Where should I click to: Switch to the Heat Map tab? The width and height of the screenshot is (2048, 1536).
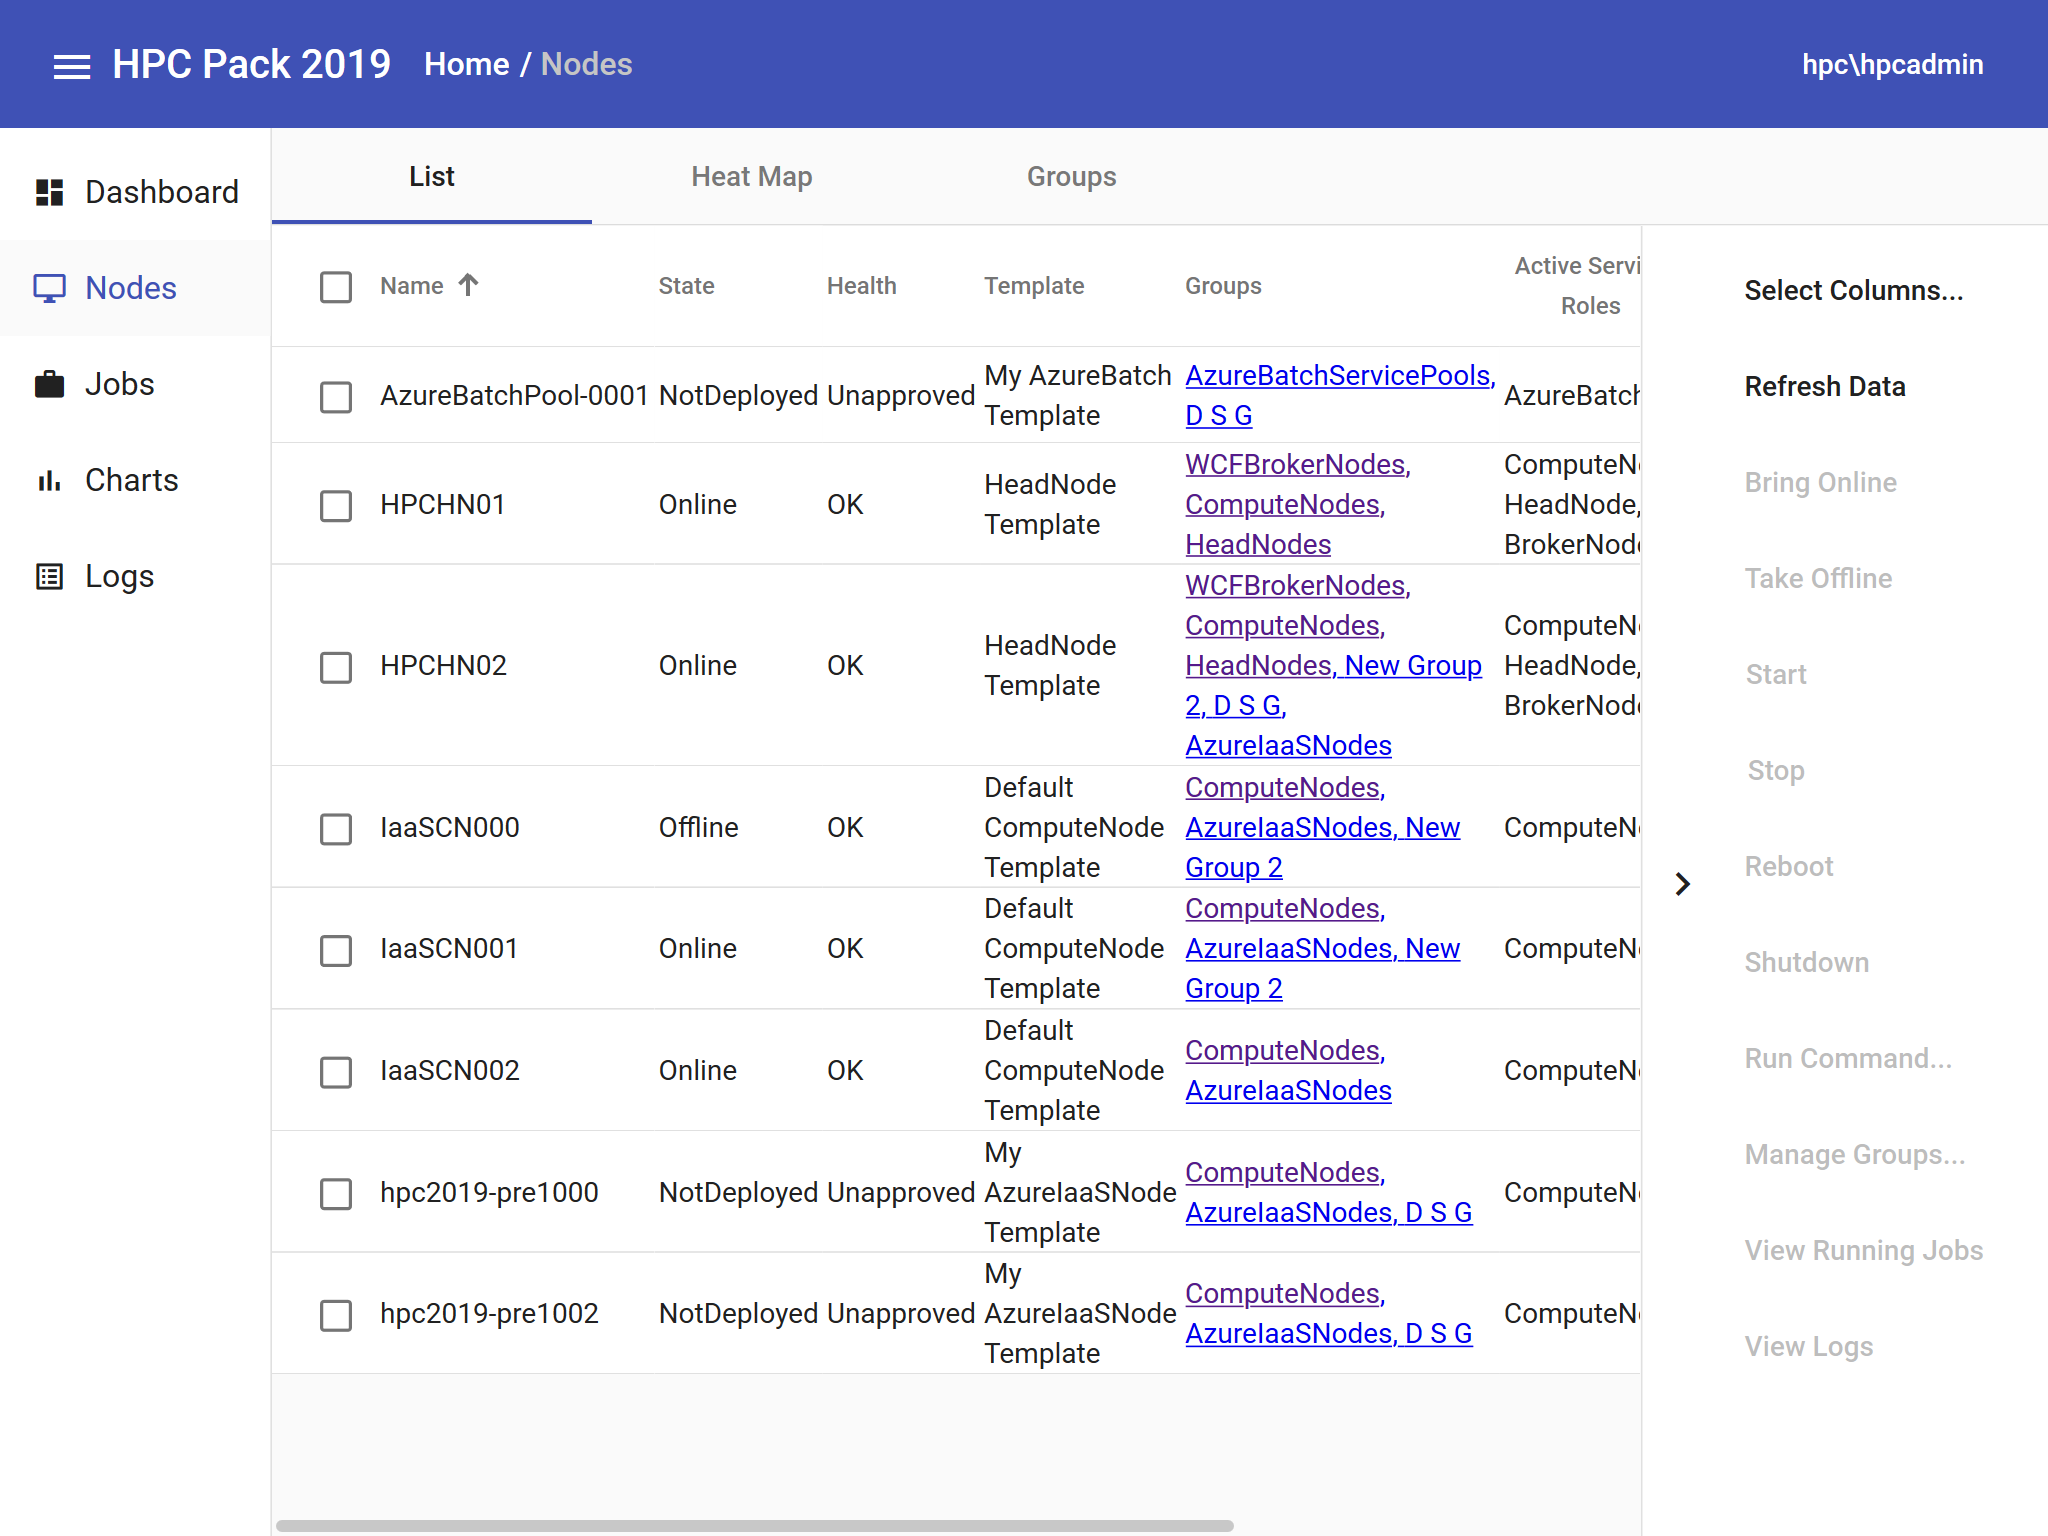click(751, 176)
